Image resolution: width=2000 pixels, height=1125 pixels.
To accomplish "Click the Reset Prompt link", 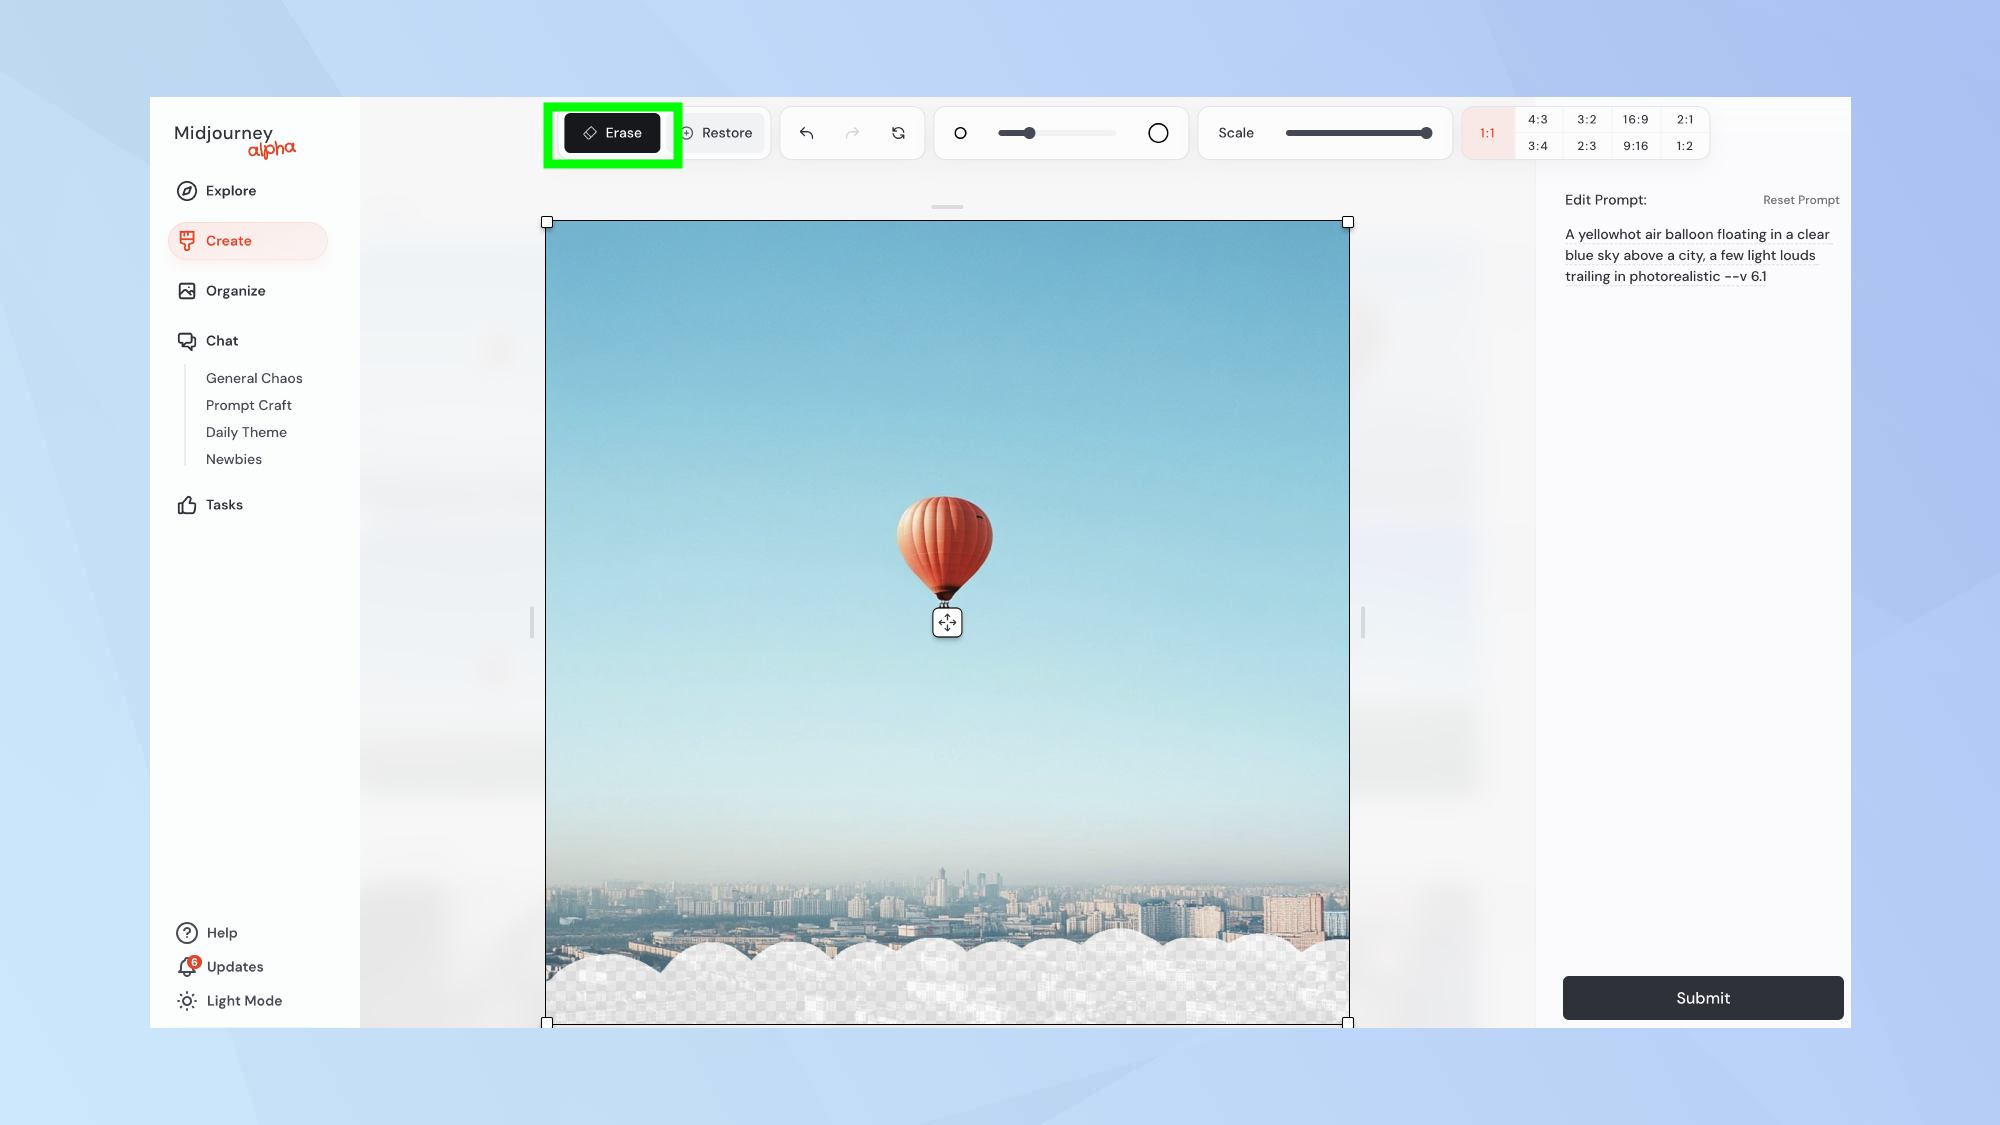I will tap(1799, 199).
